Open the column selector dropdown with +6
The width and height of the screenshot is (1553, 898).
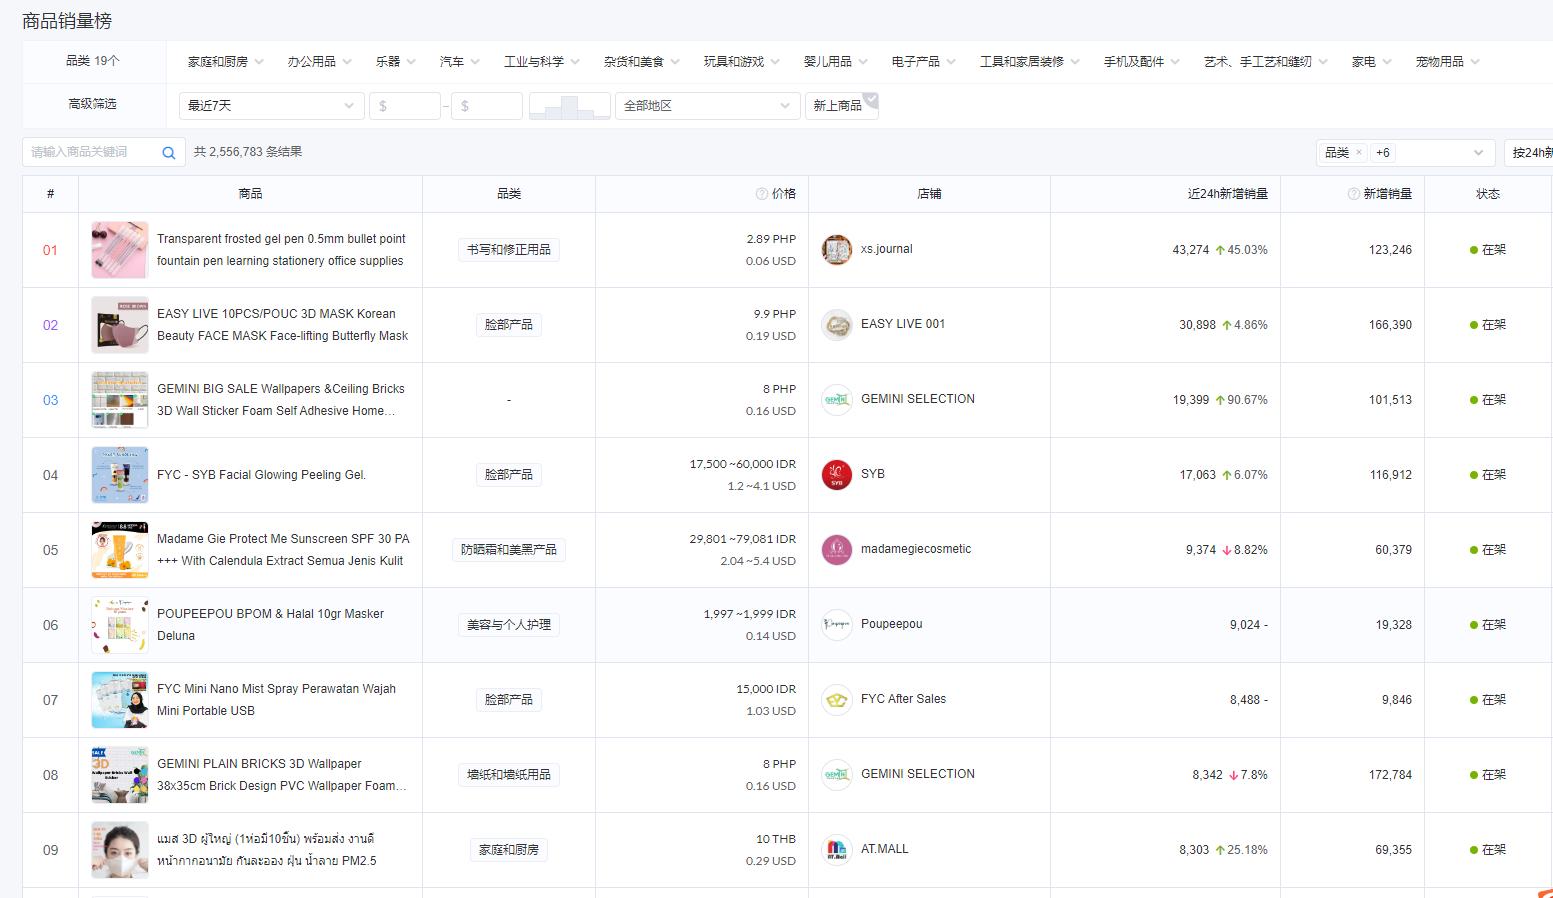tap(1405, 153)
